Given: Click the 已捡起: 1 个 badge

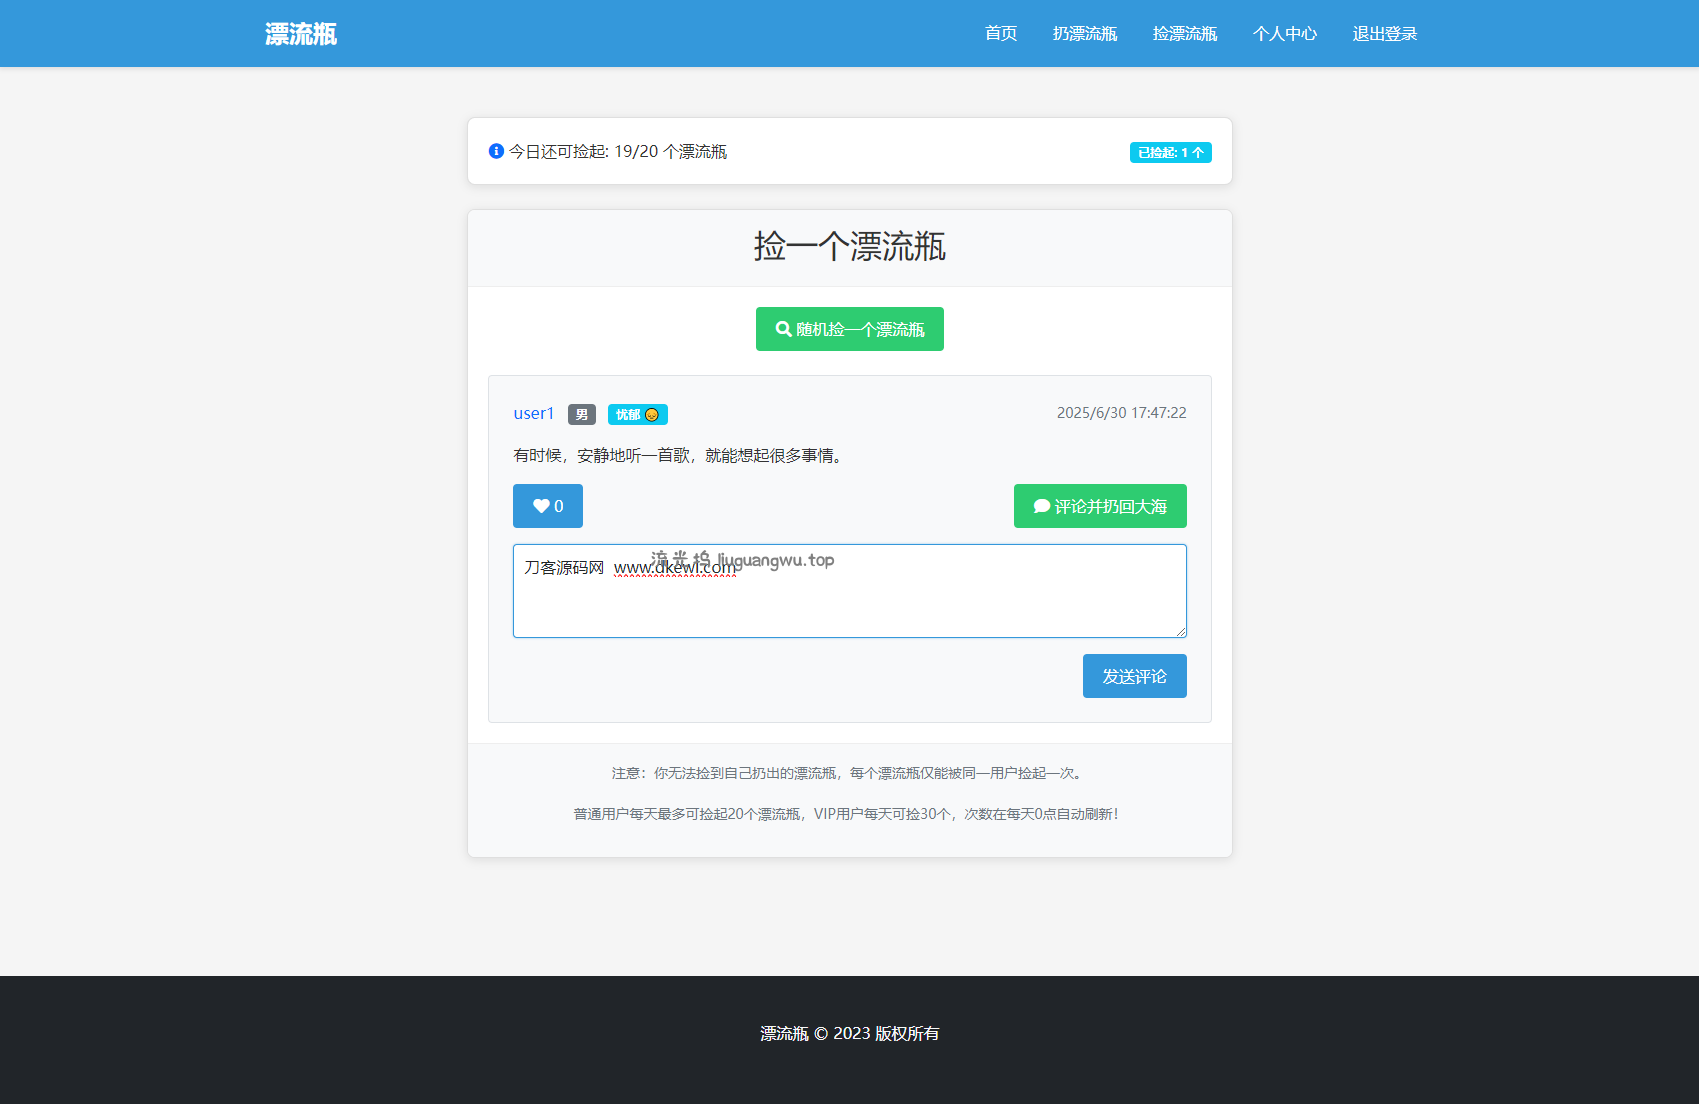Looking at the screenshot, I should coord(1170,153).
